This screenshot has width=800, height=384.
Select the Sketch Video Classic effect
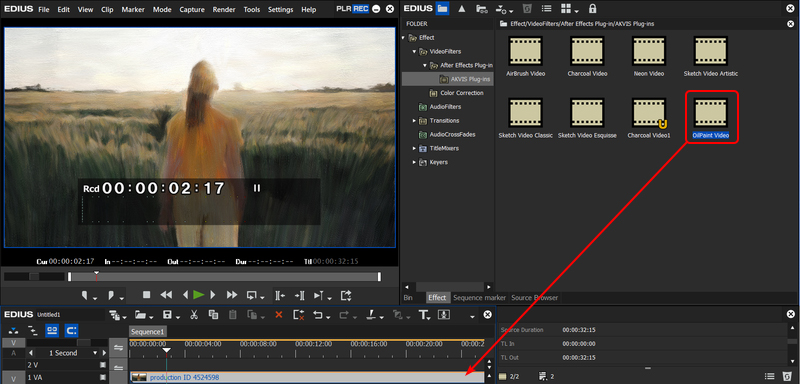[526, 118]
